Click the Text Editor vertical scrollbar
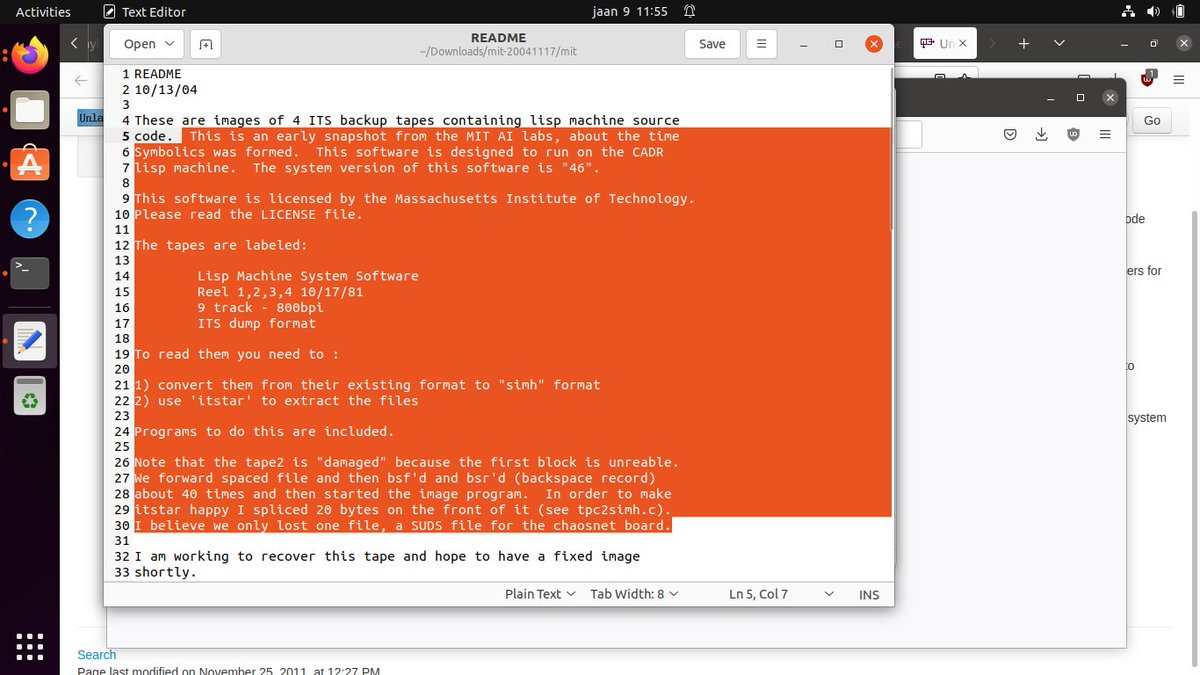This screenshot has height=675, width=1200. [x=891, y=150]
